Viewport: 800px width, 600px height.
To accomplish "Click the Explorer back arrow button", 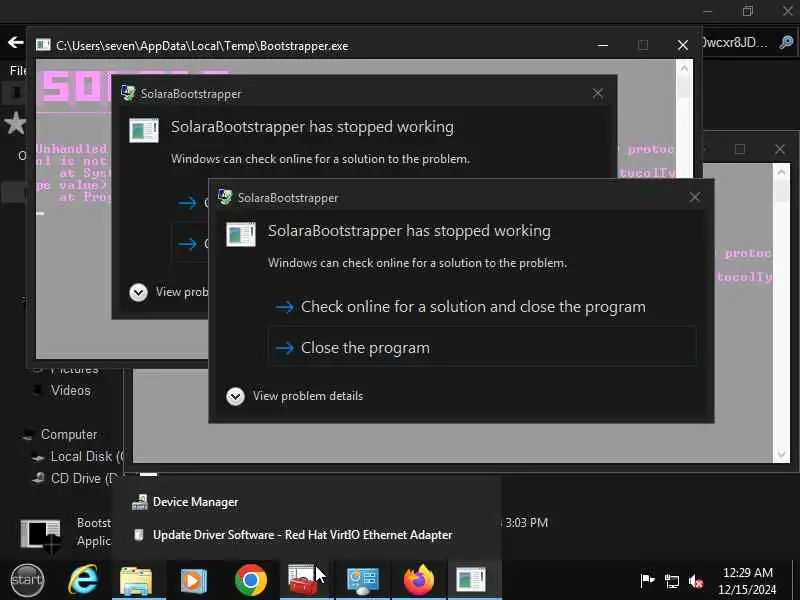I will 16,42.
